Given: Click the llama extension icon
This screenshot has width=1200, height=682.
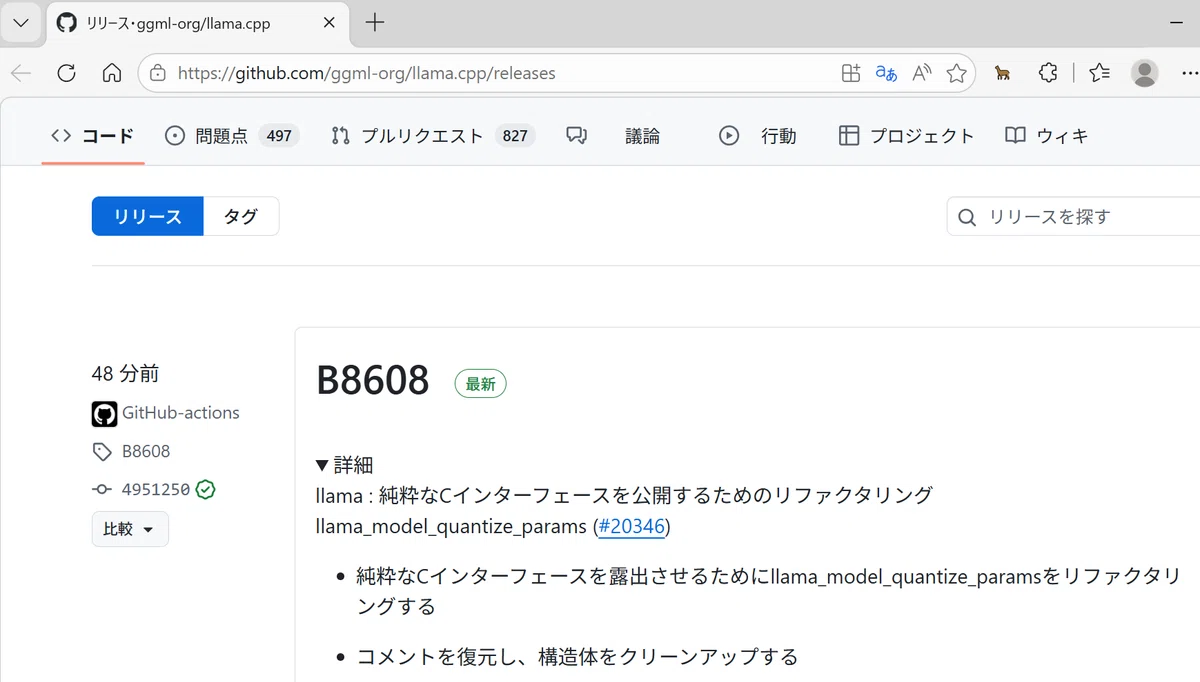Looking at the screenshot, I should (1002, 73).
